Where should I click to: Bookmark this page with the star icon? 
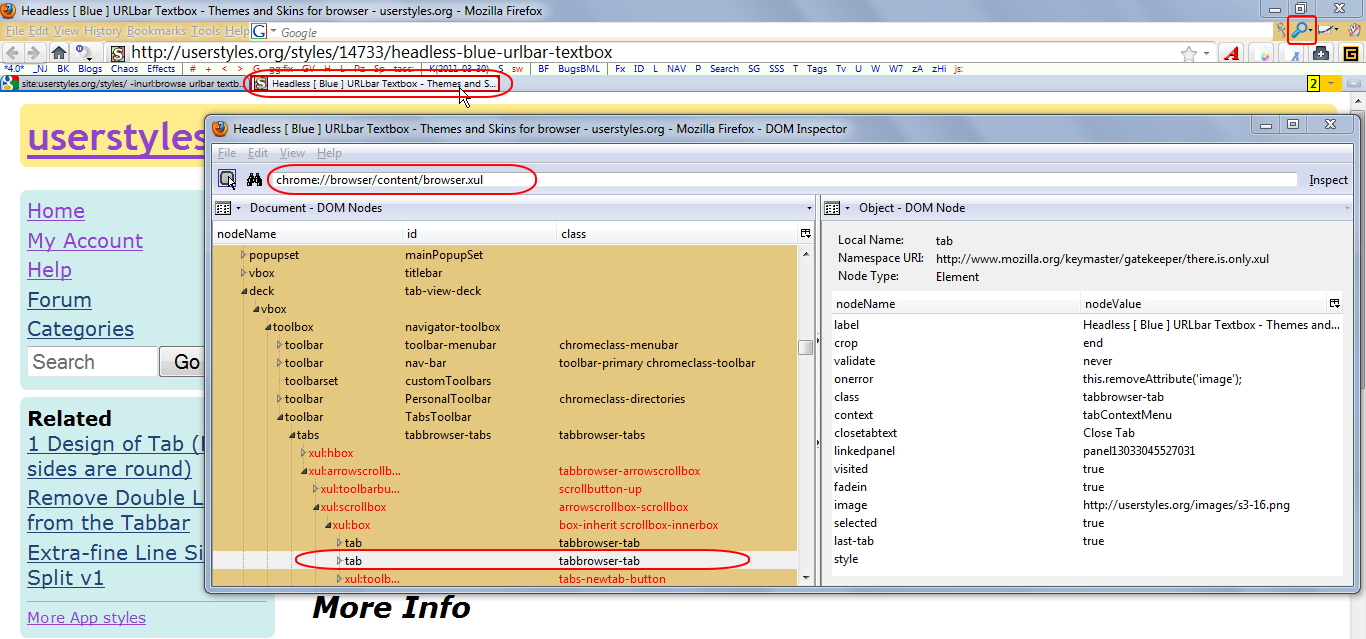[1189, 53]
